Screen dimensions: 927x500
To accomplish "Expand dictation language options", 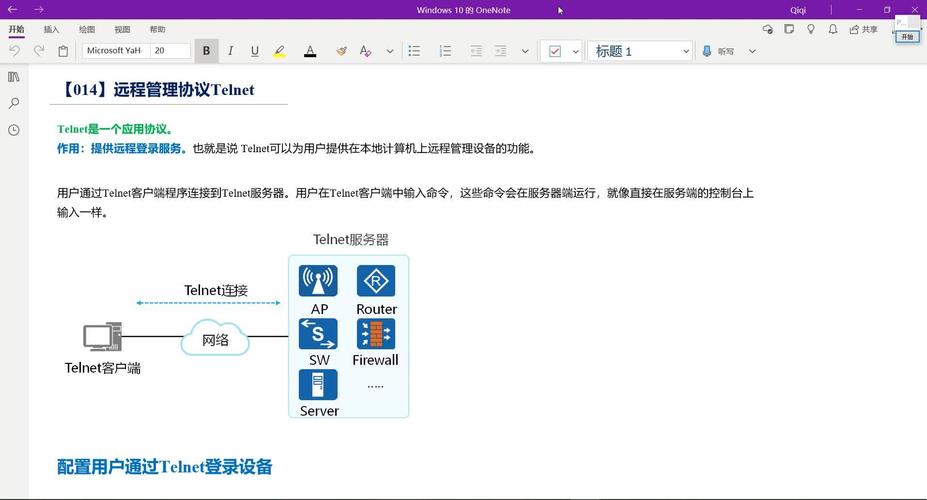I will [x=752, y=51].
